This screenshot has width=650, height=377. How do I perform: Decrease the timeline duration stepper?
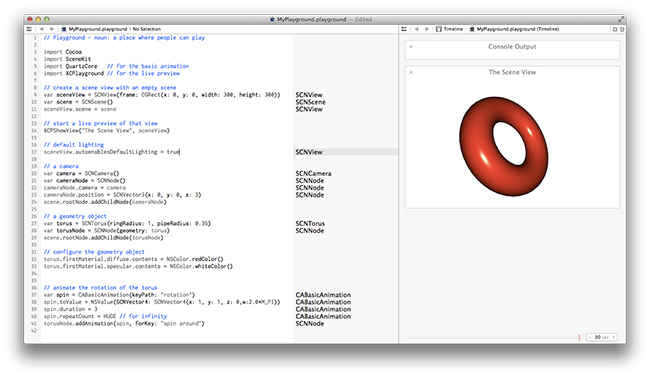[590, 337]
